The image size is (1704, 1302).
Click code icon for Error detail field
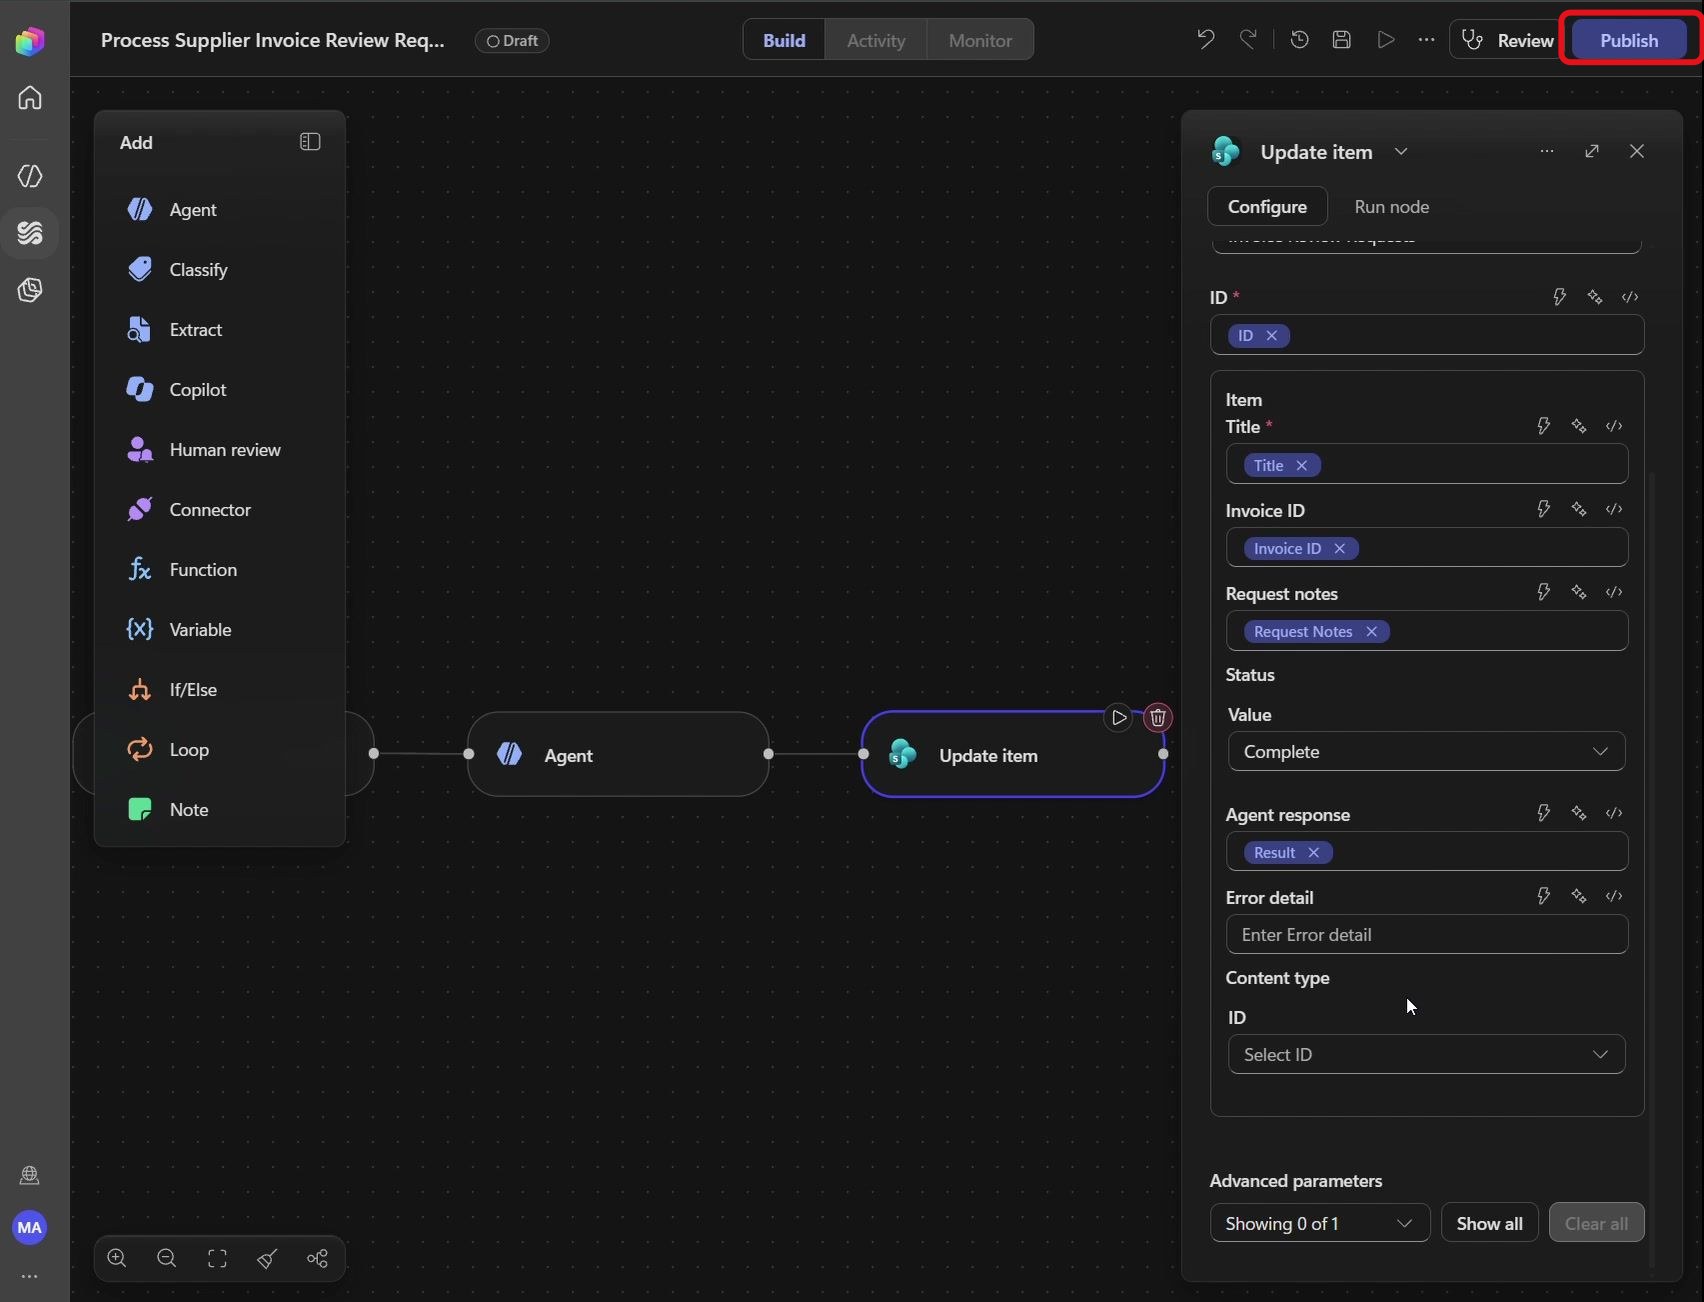point(1614,896)
